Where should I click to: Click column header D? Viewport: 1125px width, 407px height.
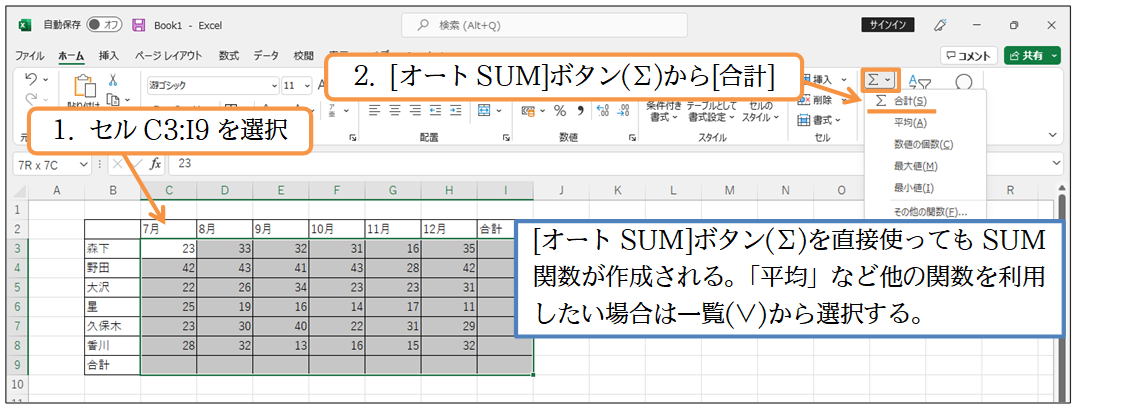point(225,191)
